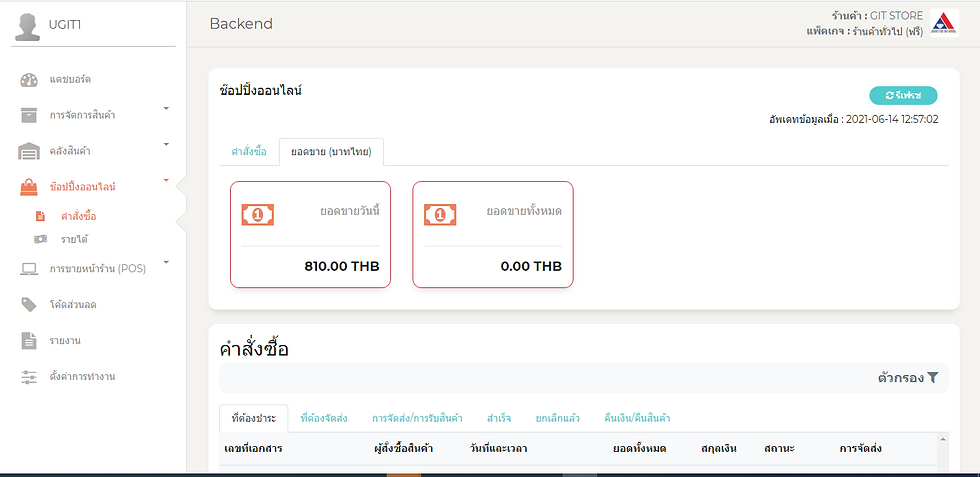Image resolution: width=980 pixels, height=477 pixels.
Task: Click the banknote icon on today's sales card
Action: [x=258, y=215]
